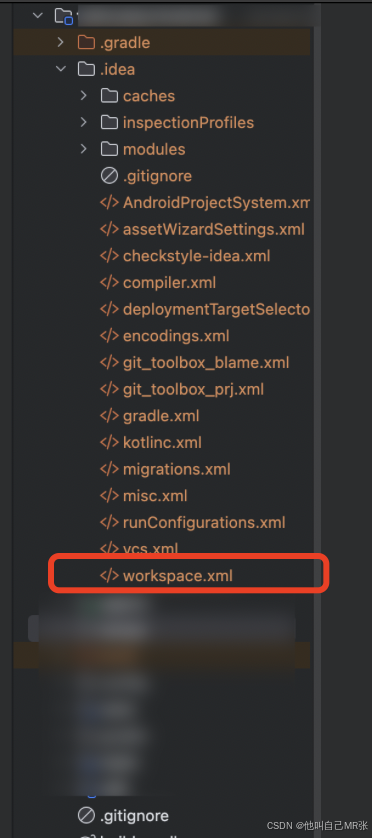The image size is (372, 838).
Task: Select assetWizardSettings.xml file name
Action: coord(214,230)
